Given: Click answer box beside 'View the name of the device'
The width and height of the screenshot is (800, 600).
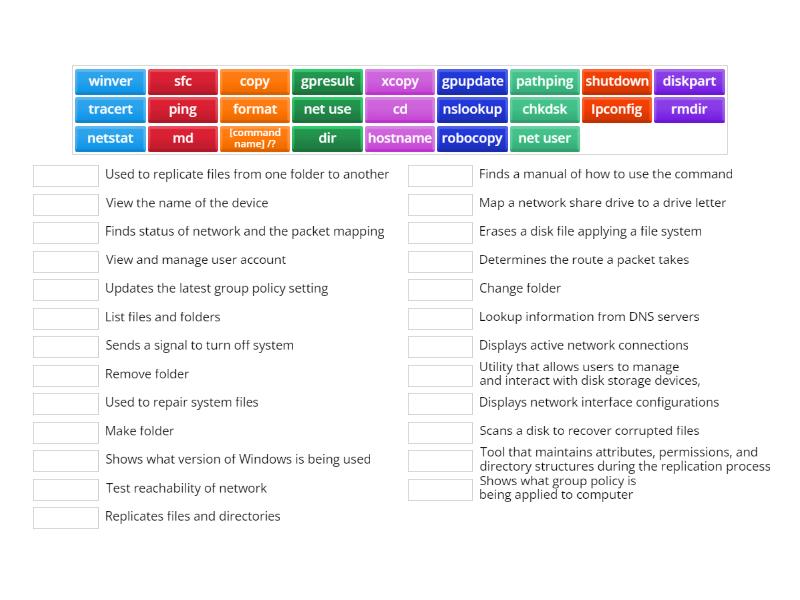Looking at the screenshot, I should coord(65,204).
